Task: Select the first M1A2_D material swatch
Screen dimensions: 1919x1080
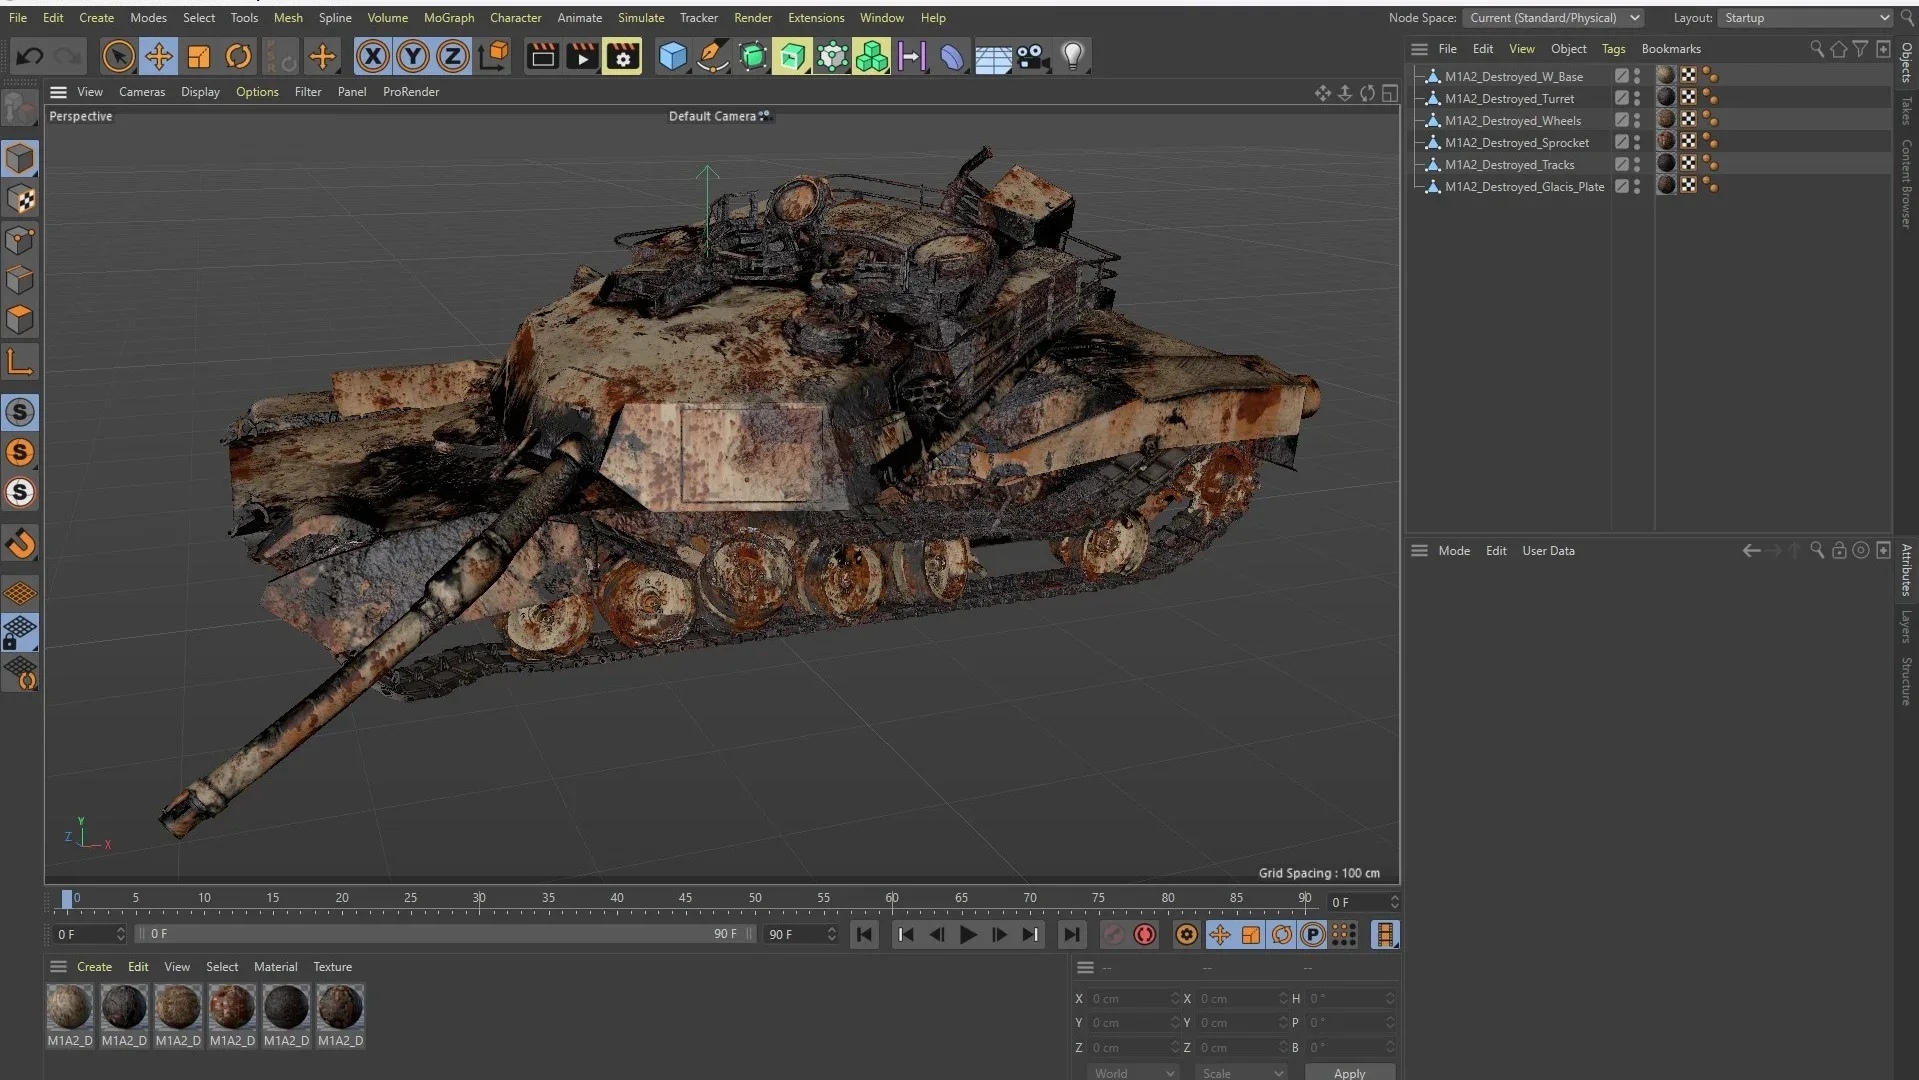Action: tap(70, 1007)
